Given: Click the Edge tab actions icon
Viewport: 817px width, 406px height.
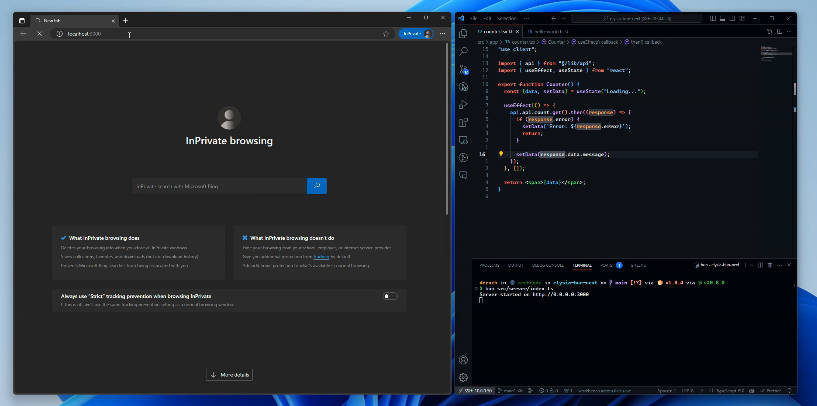Looking at the screenshot, I should click(22, 20).
